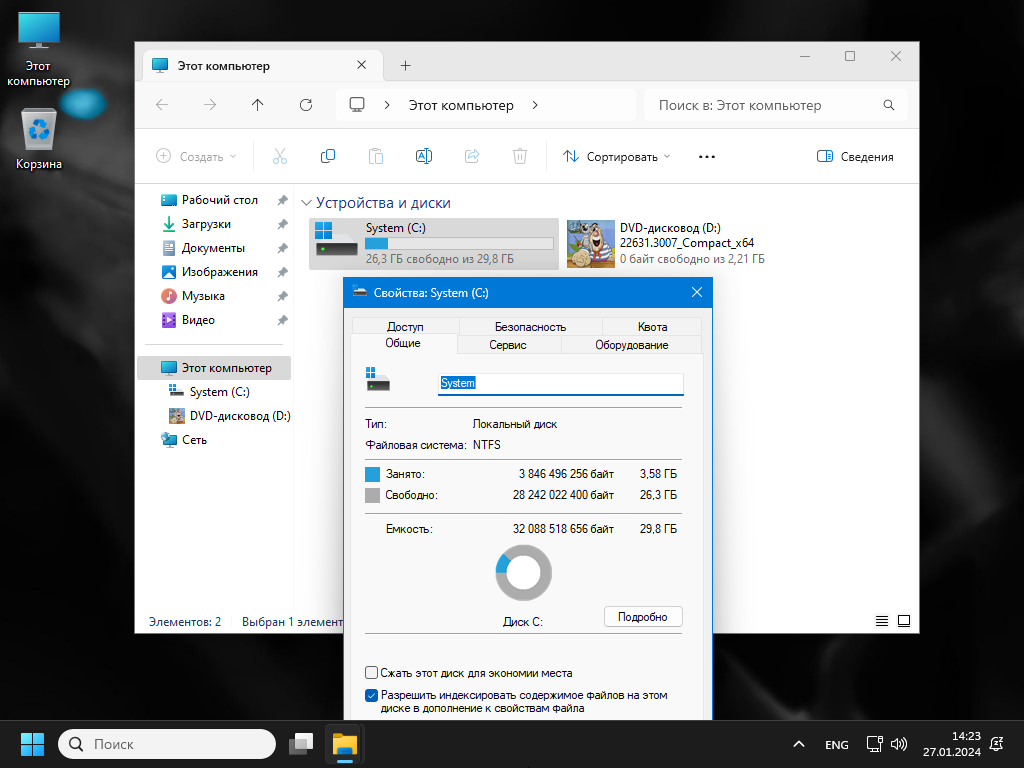Click the Copy icon in the toolbar
Image resolution: width=1024 pixels, height=768 pixels.
click(x=328, y=156)
